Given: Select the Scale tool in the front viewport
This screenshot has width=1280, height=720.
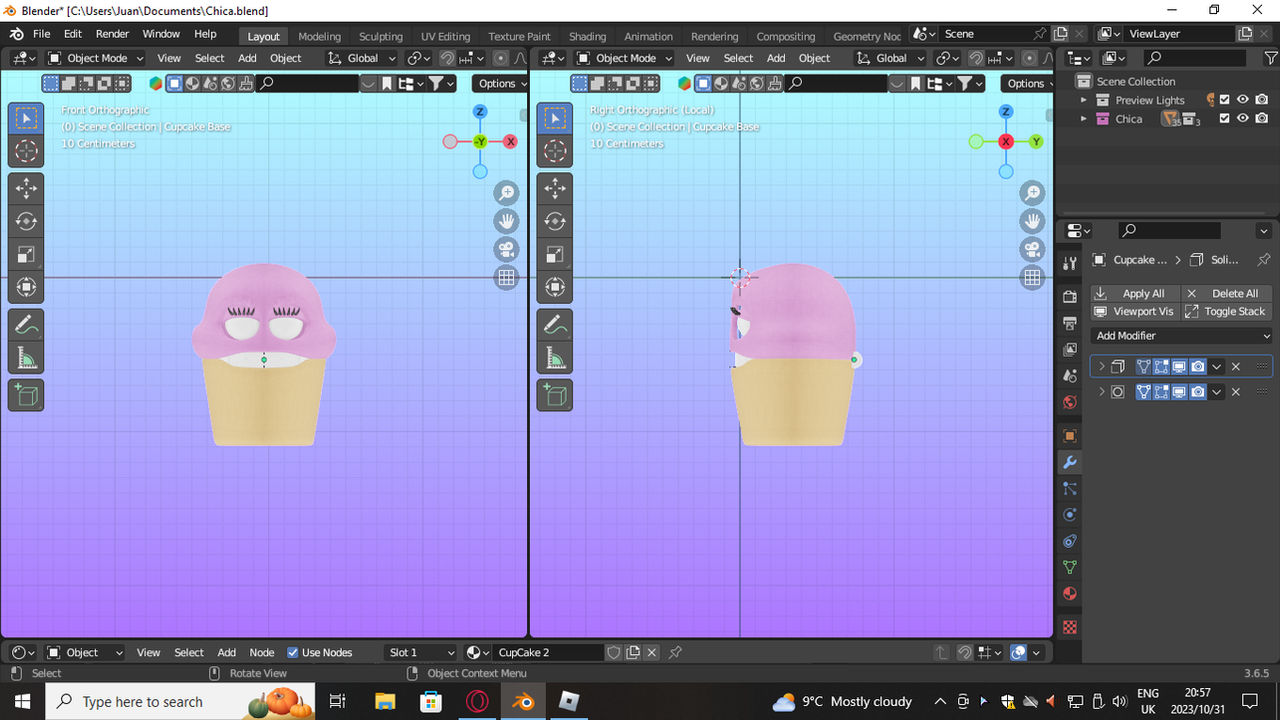Looking at the screenshot, I should 26,255.
